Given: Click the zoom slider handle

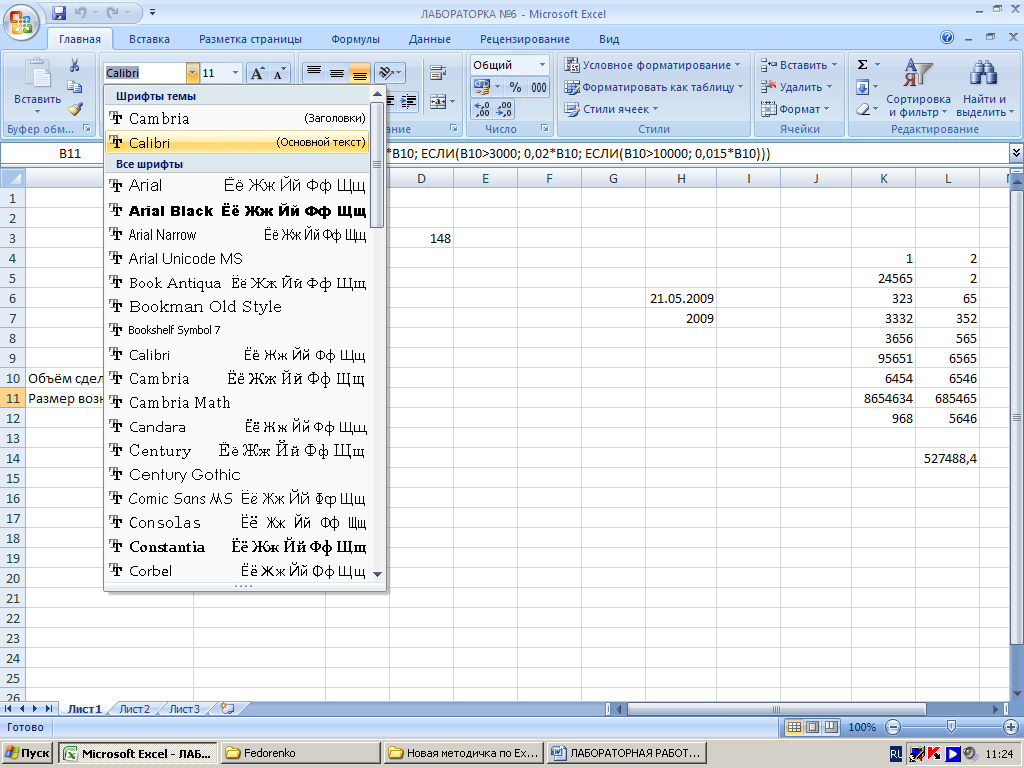Looking at the screenshot, I should pos(951,726).
